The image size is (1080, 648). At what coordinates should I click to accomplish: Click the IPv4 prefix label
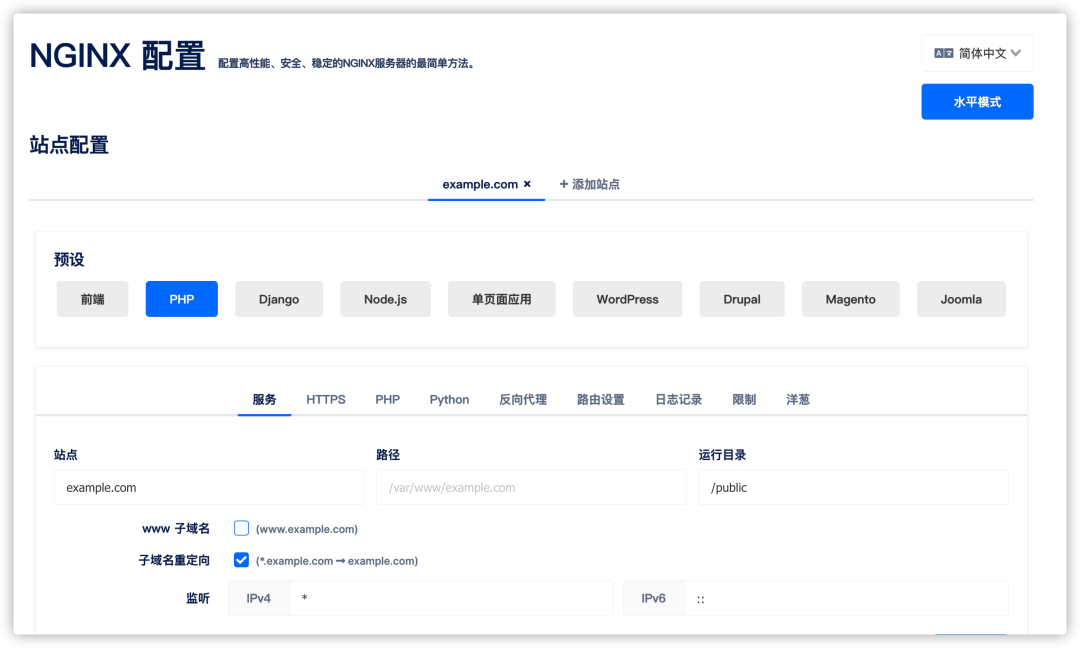pyautogui.click(x=259, y=598)
